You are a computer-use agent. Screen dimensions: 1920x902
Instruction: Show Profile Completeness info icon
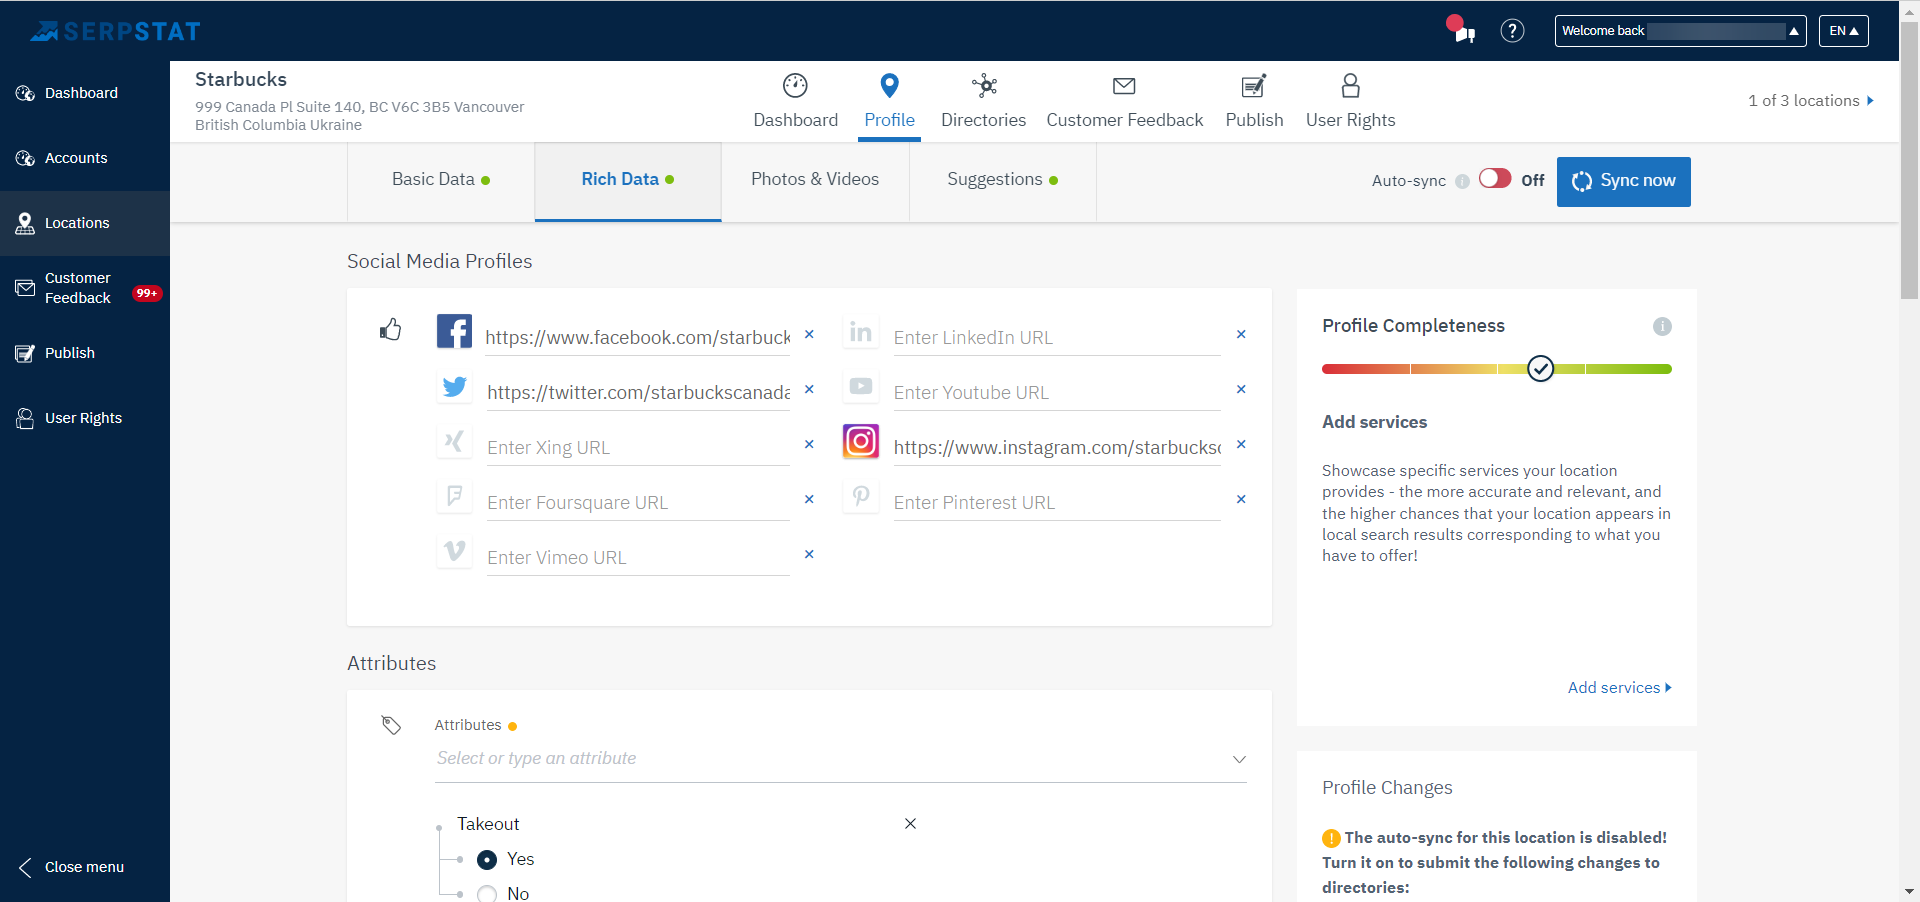tap(1662, 326)
